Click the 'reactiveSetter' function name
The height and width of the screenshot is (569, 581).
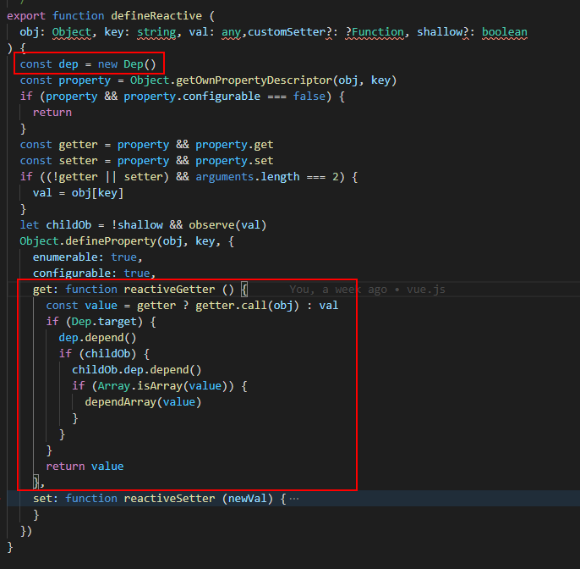[x=169, y=499]
